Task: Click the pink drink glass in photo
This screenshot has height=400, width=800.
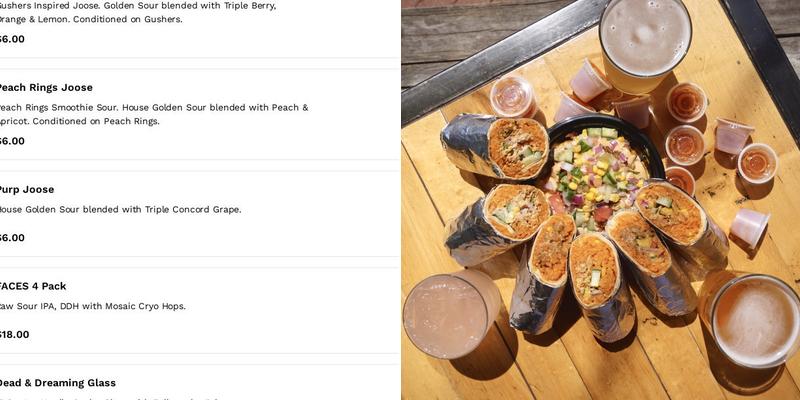Action: (451, 314)
